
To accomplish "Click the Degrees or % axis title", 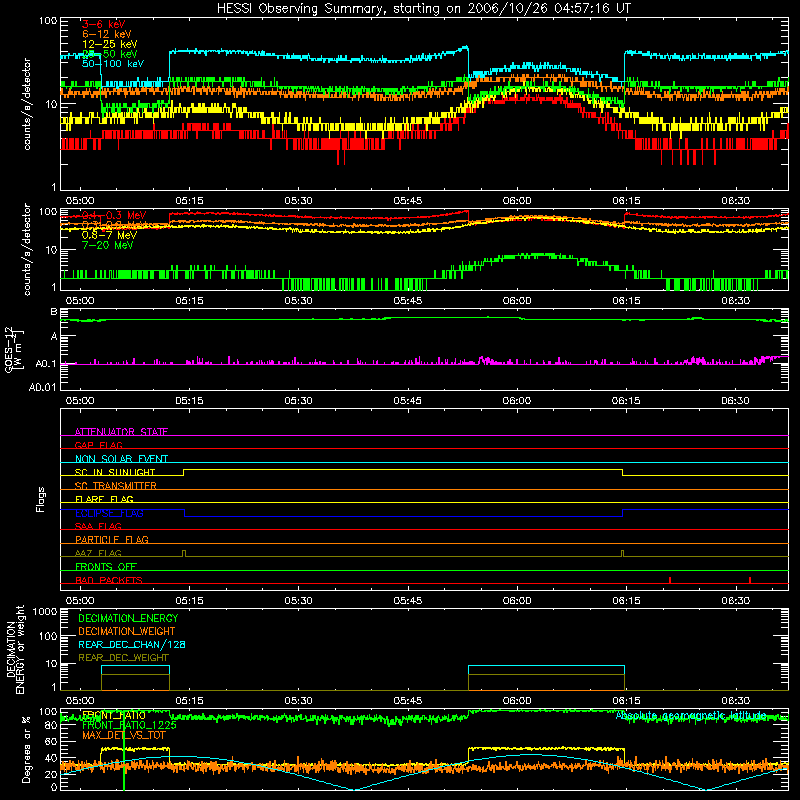I will [x=26, y=749].
